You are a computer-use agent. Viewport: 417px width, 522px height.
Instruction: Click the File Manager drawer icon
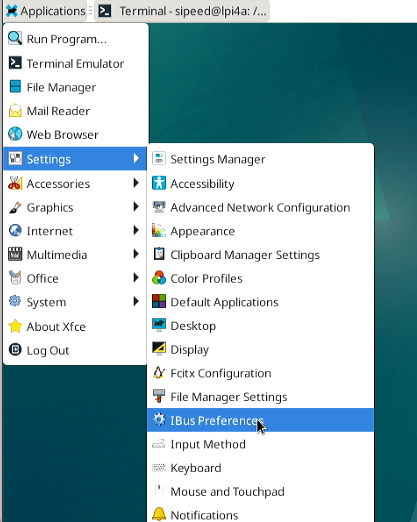[x=15, y=87]
